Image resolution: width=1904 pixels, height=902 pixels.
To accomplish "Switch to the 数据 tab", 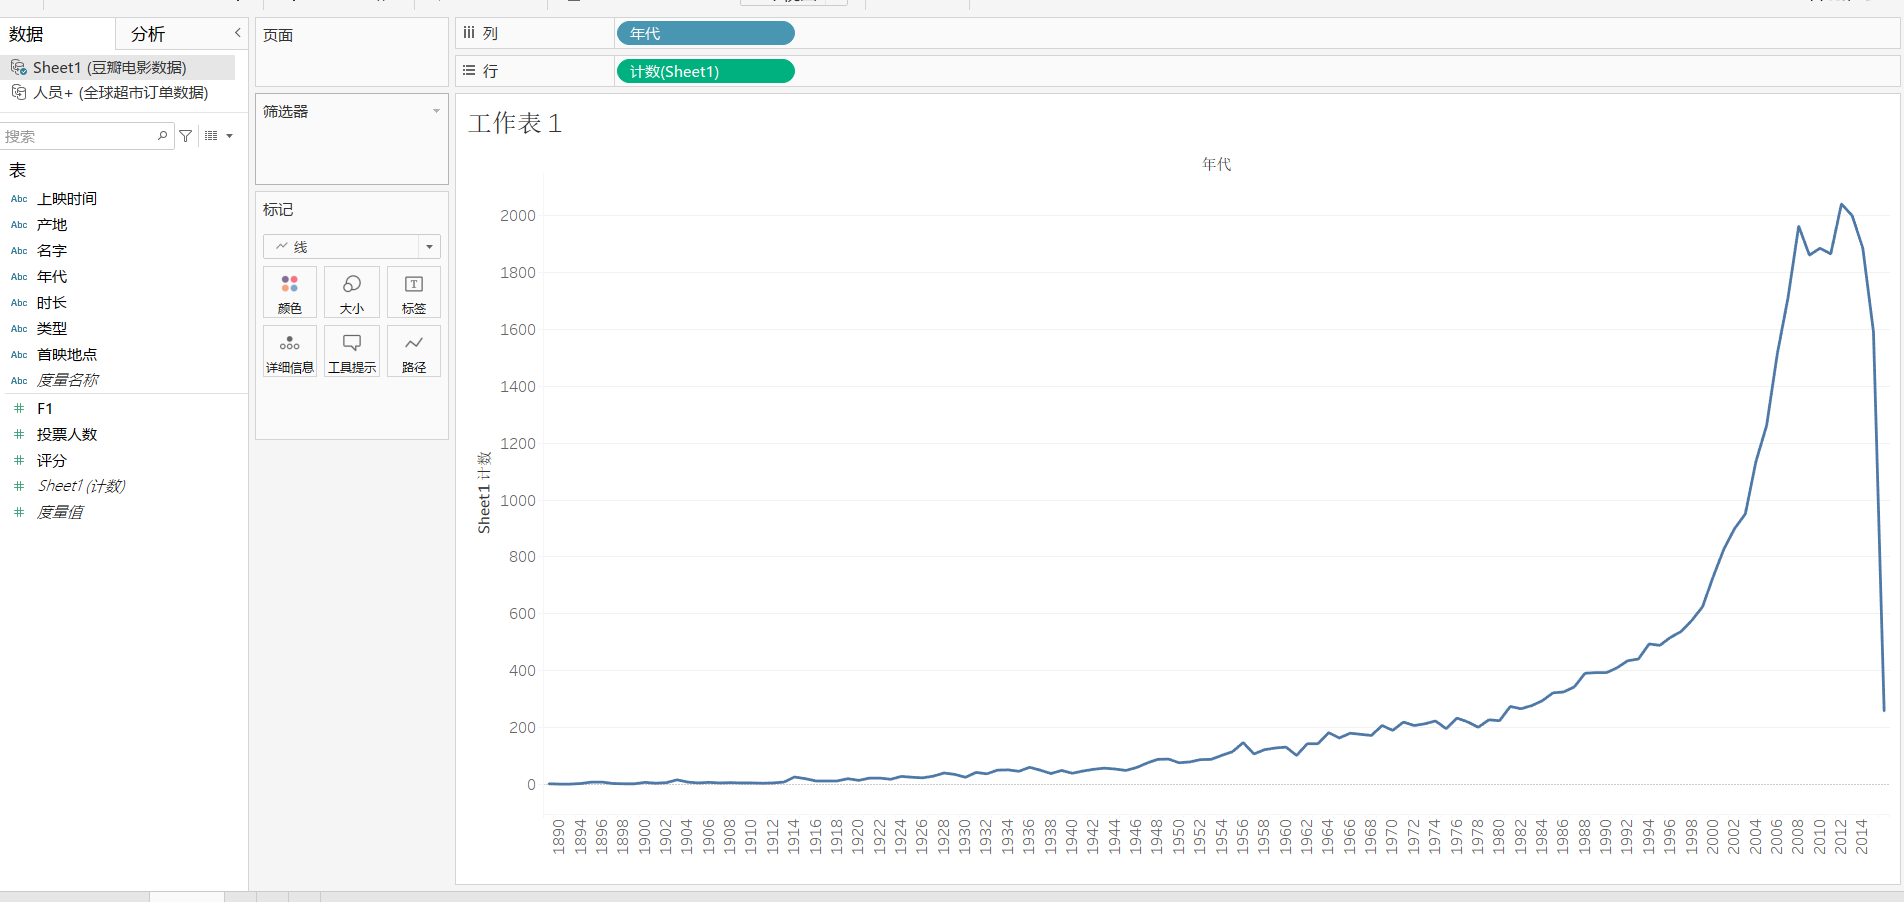I will pos(26,34).
